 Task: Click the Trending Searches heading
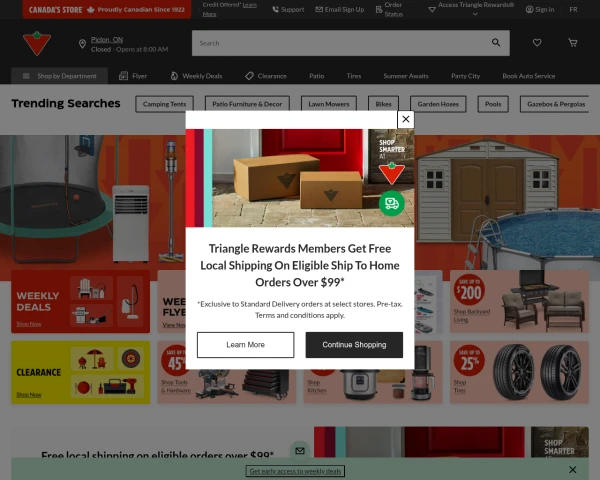pos(66,103)
